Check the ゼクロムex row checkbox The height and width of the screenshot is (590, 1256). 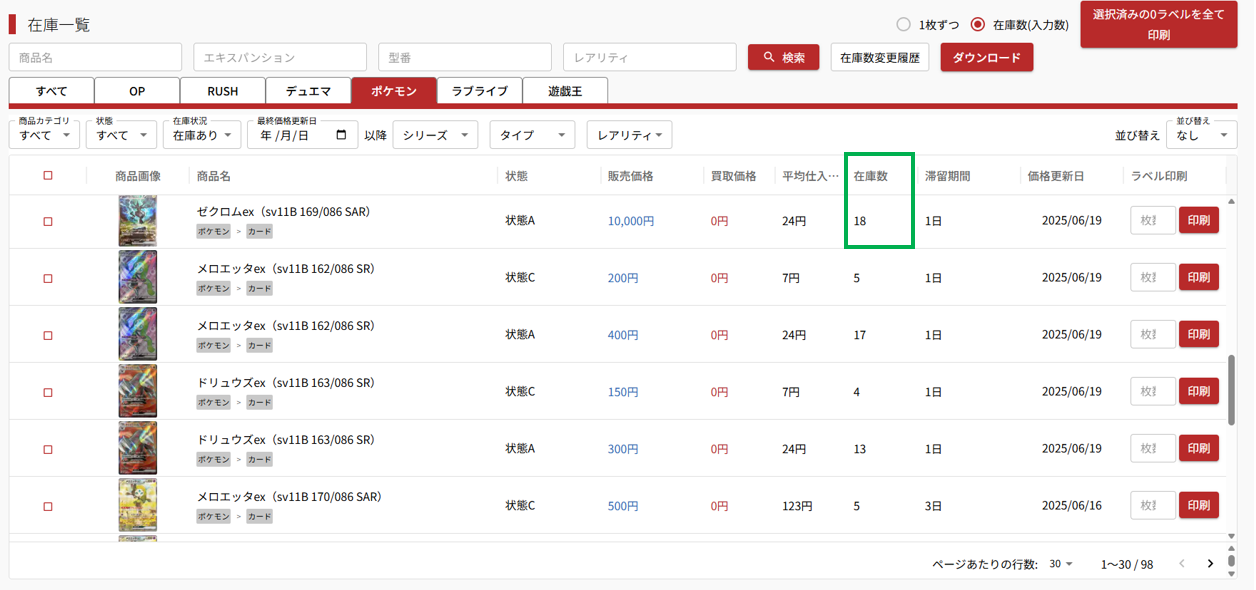[48, 221]
